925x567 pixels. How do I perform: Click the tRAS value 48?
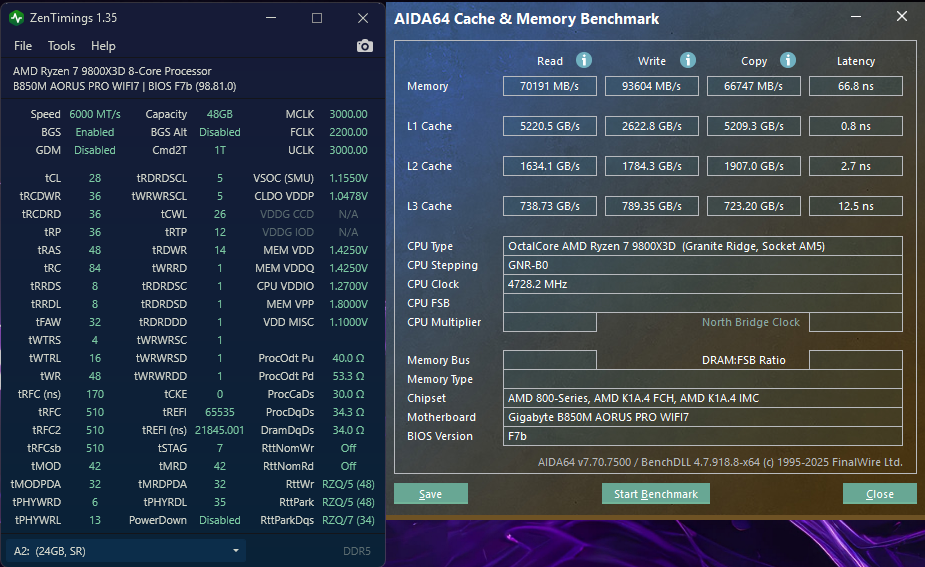pos(95,250)
